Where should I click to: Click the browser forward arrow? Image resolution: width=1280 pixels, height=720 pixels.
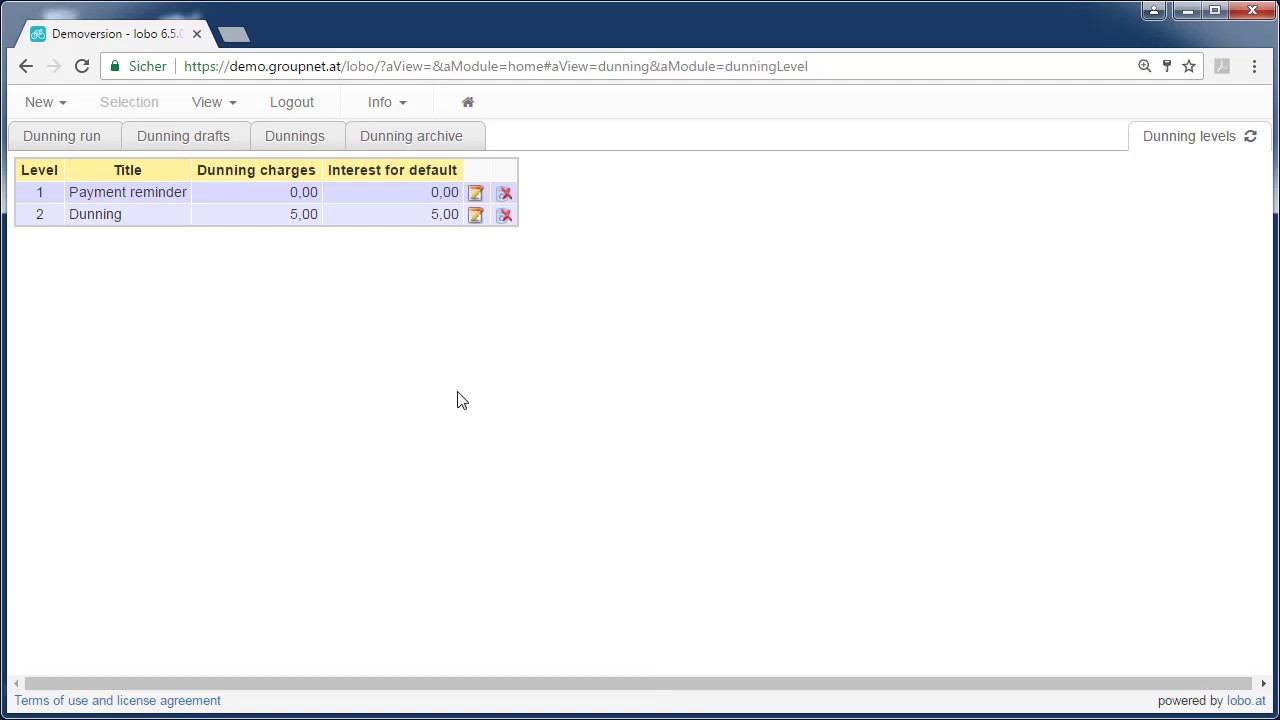[54, 66]
